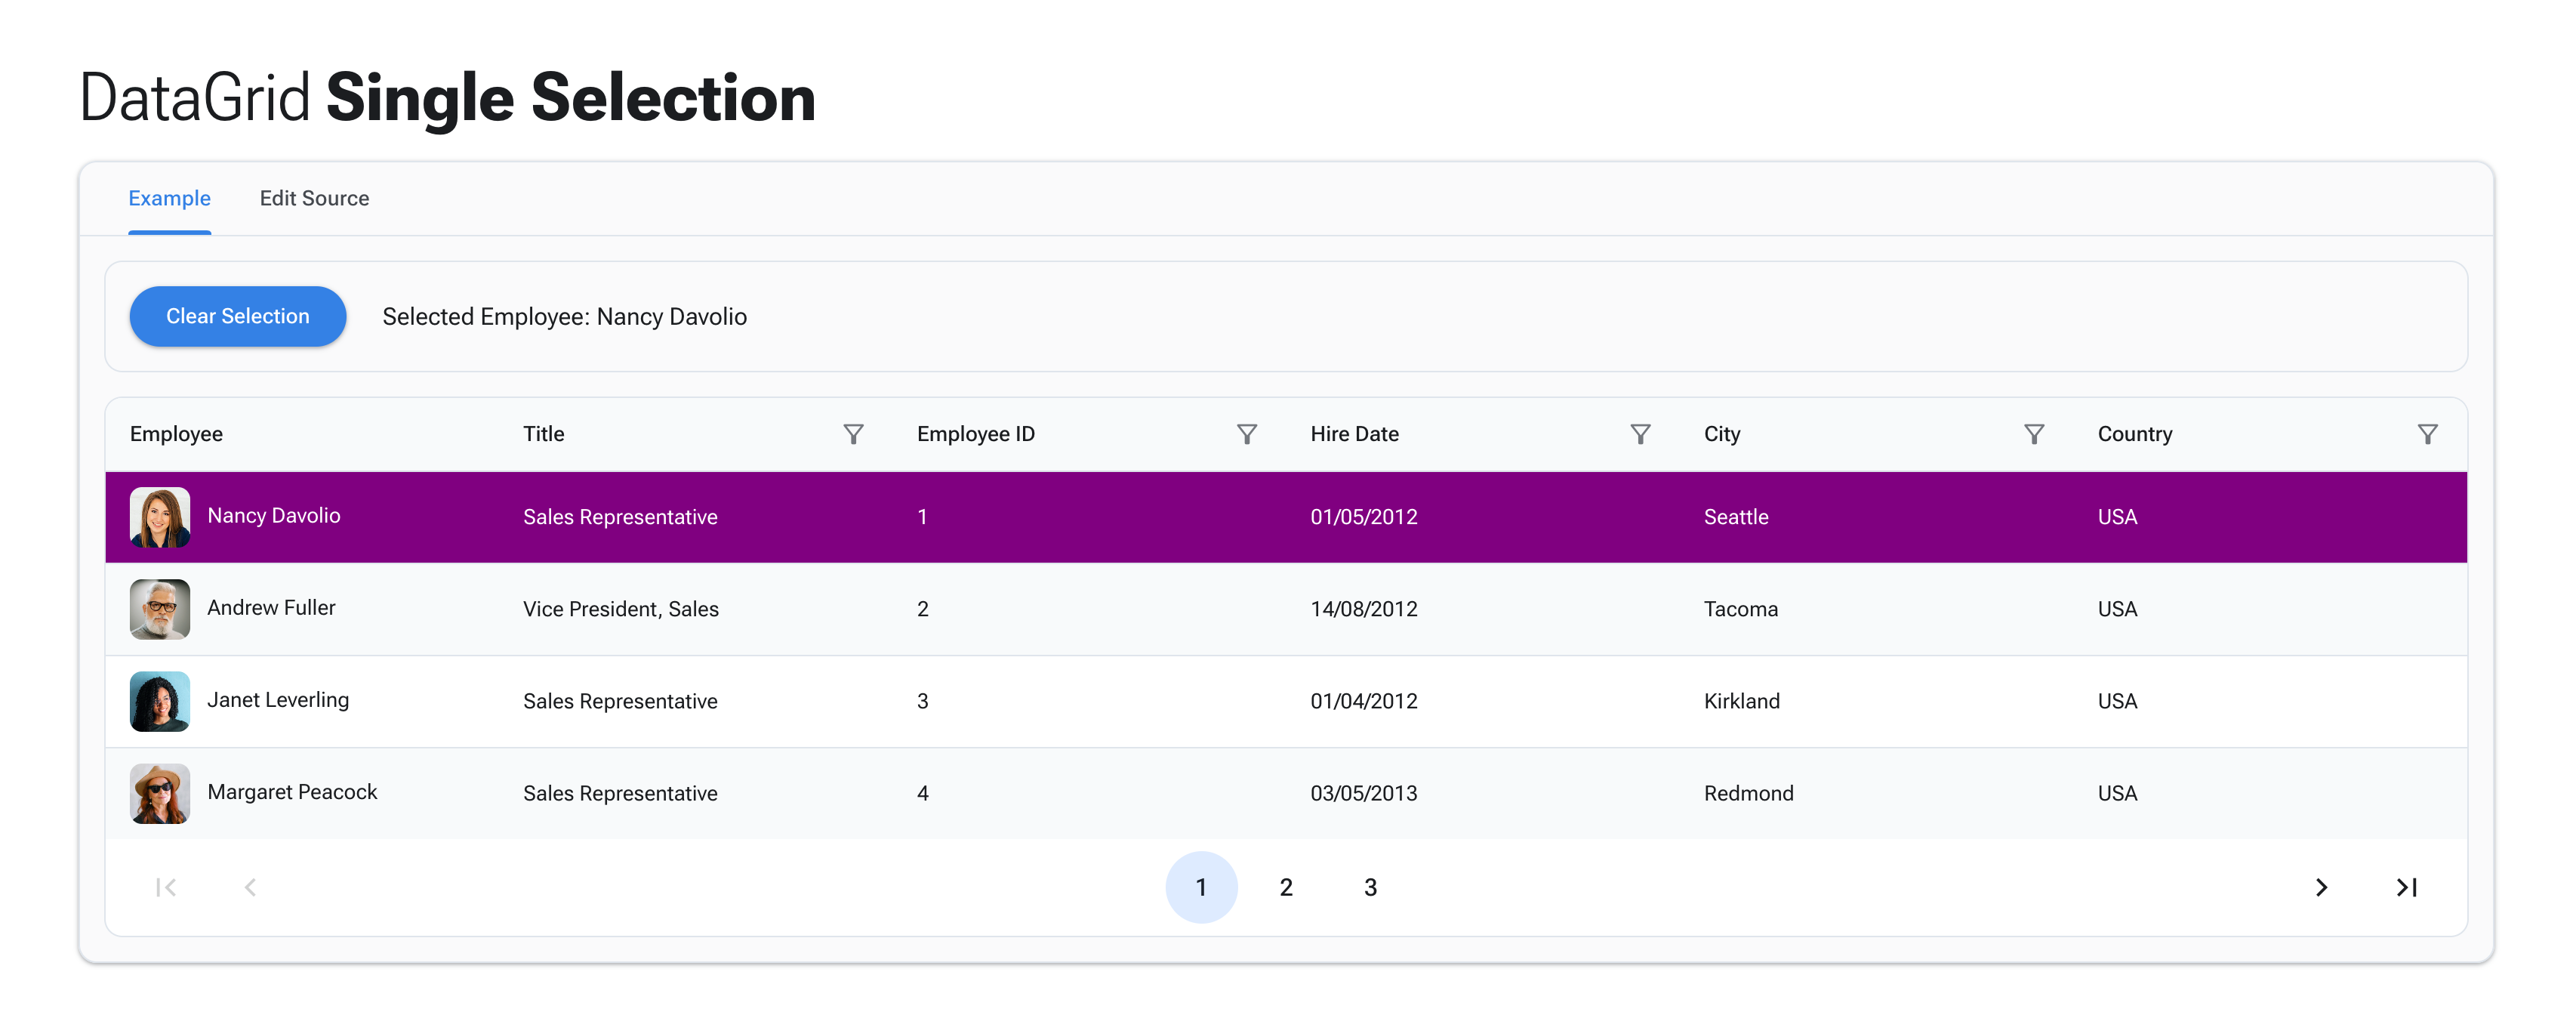Open the City column filter icon

[x=2033, y=434]
